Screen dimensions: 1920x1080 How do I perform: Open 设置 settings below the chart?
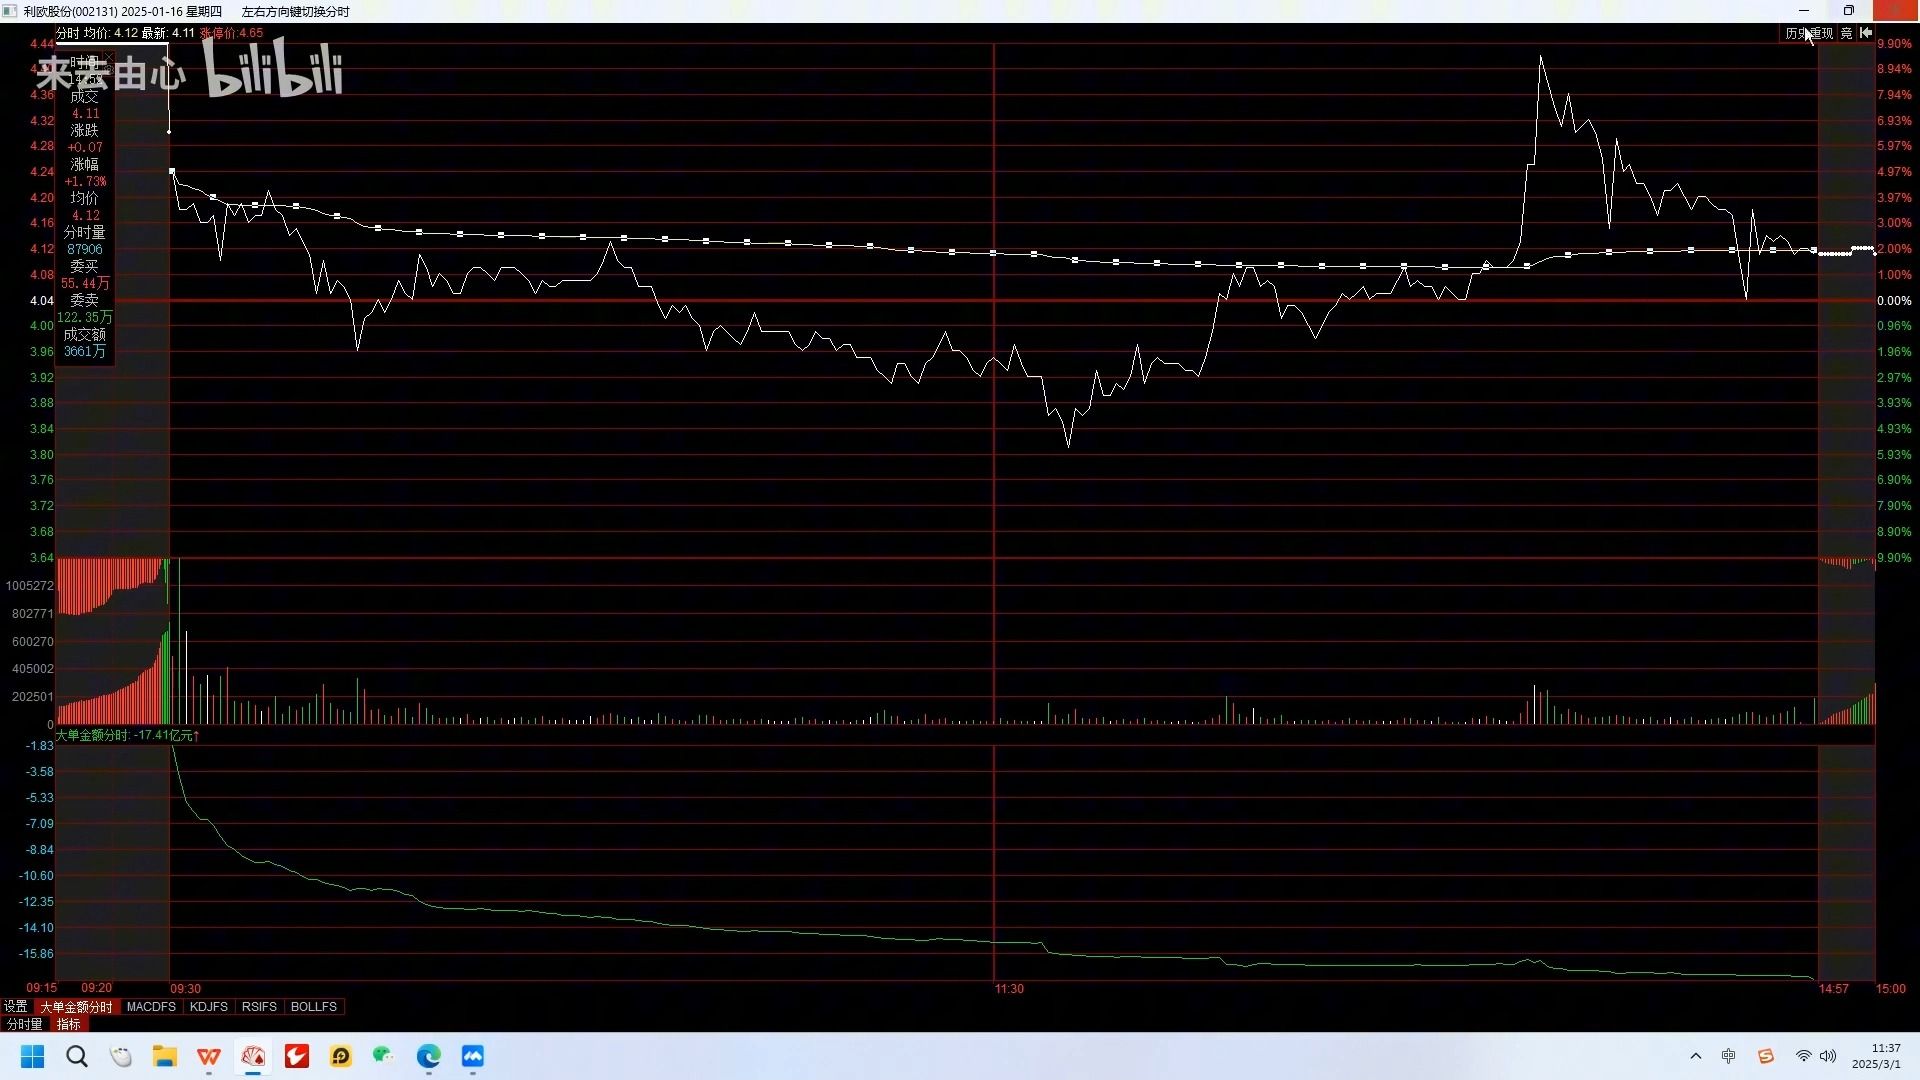point(16,1006)
